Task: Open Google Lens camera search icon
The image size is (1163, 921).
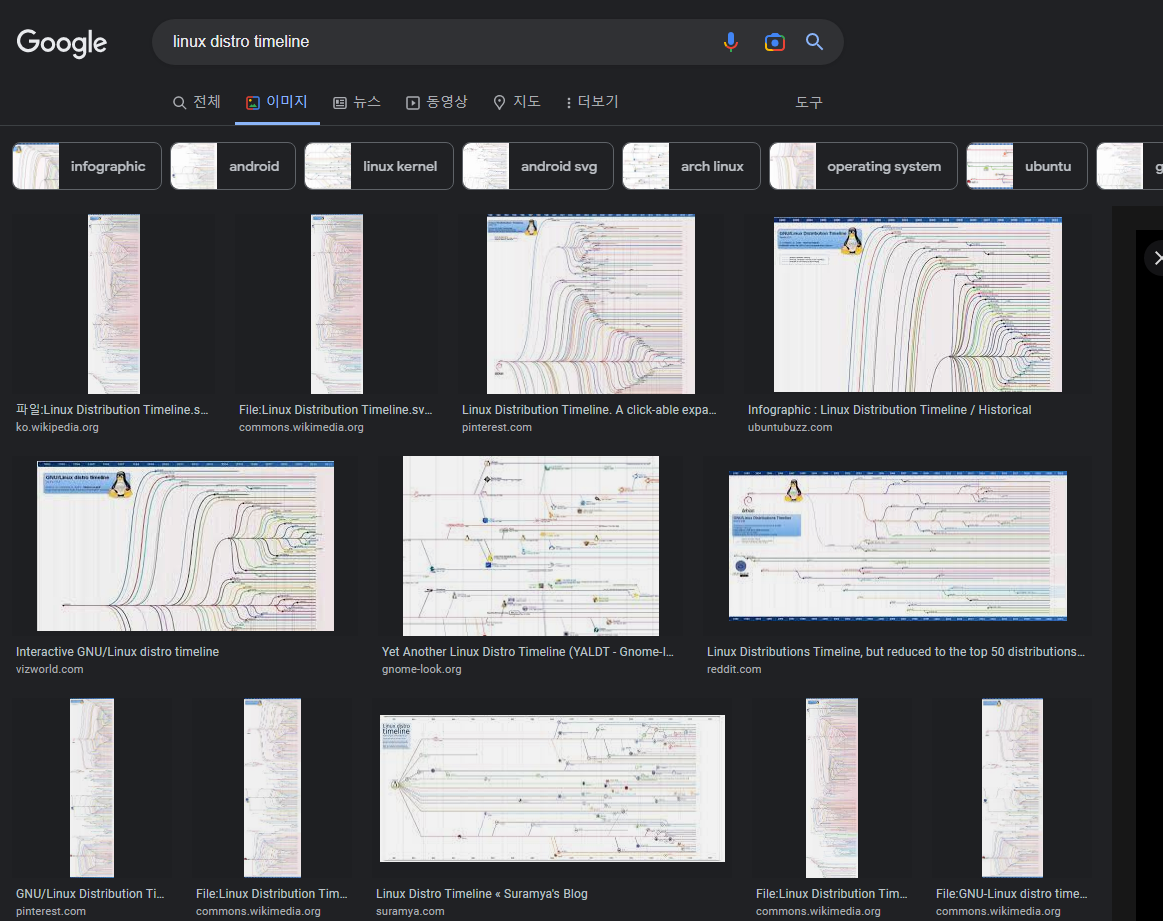Action: click(x=774, y=42)
